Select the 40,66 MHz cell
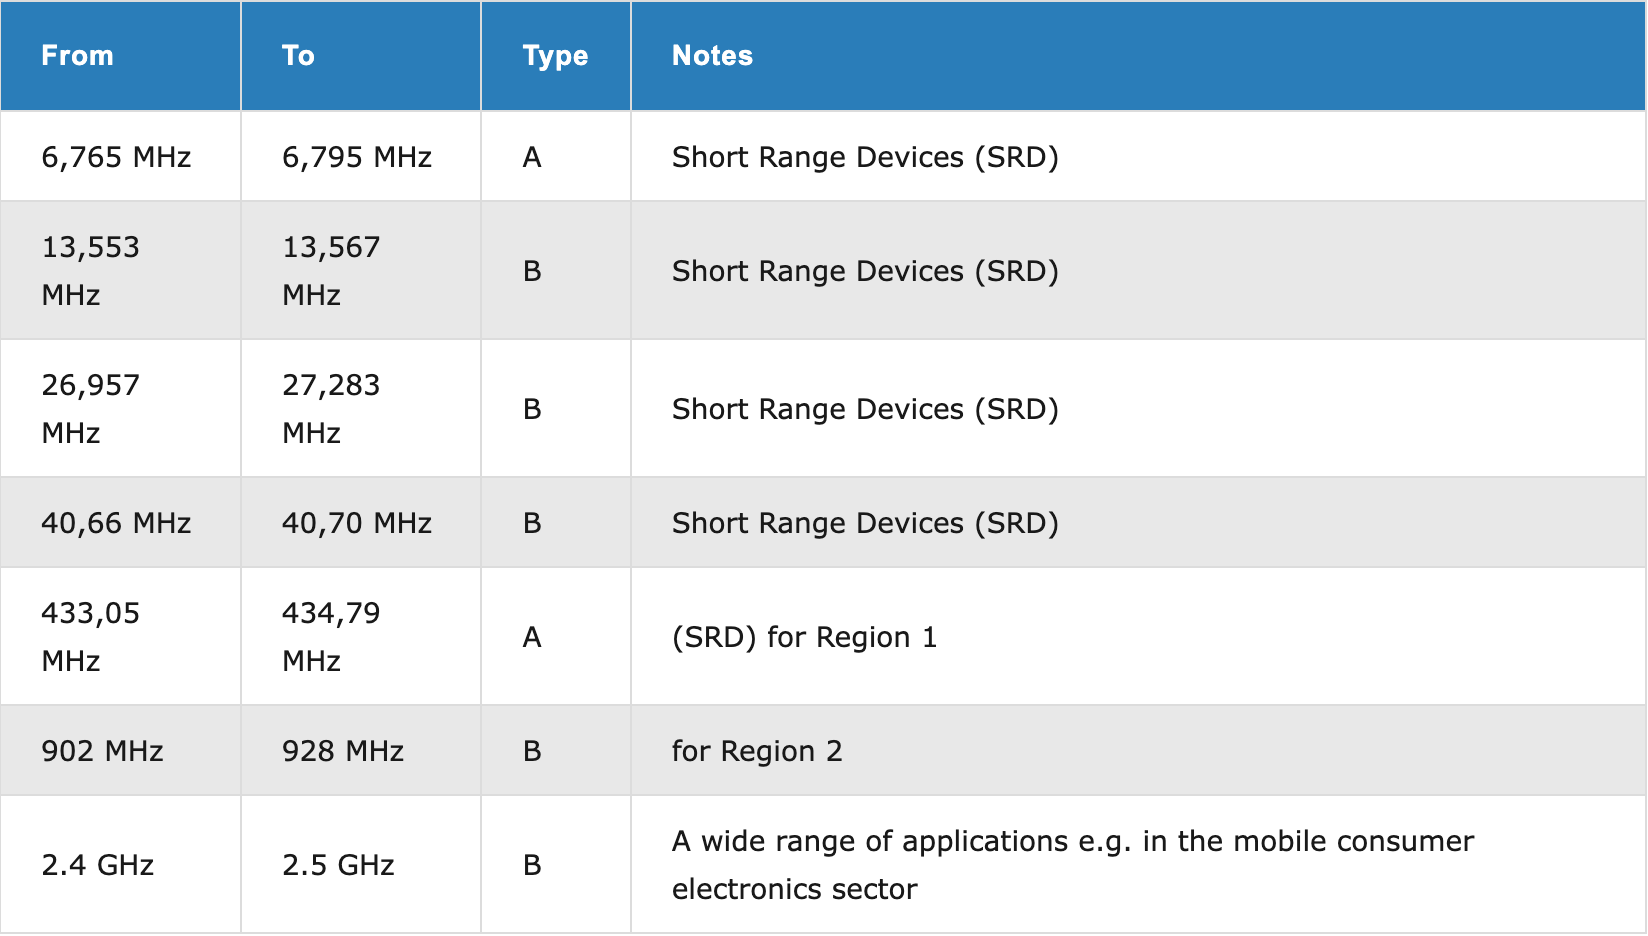1648x936 pixels. (x=116, y=523)
